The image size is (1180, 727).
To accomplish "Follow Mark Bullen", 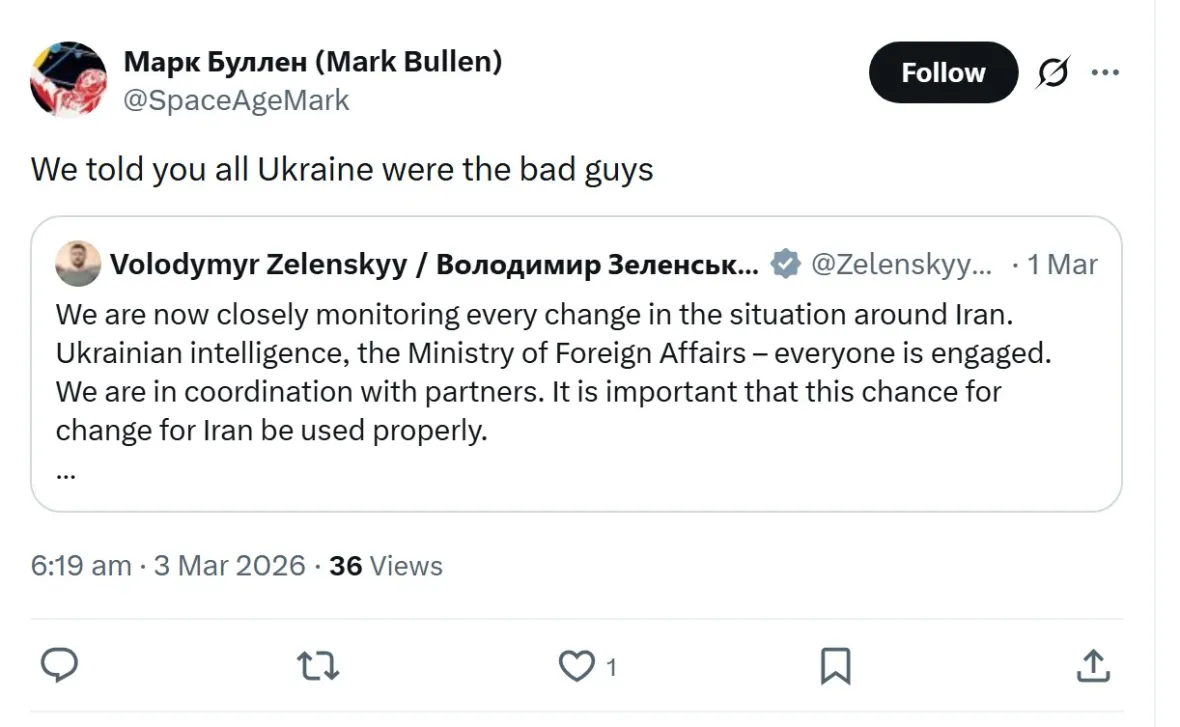I will [x=942, y=72].
